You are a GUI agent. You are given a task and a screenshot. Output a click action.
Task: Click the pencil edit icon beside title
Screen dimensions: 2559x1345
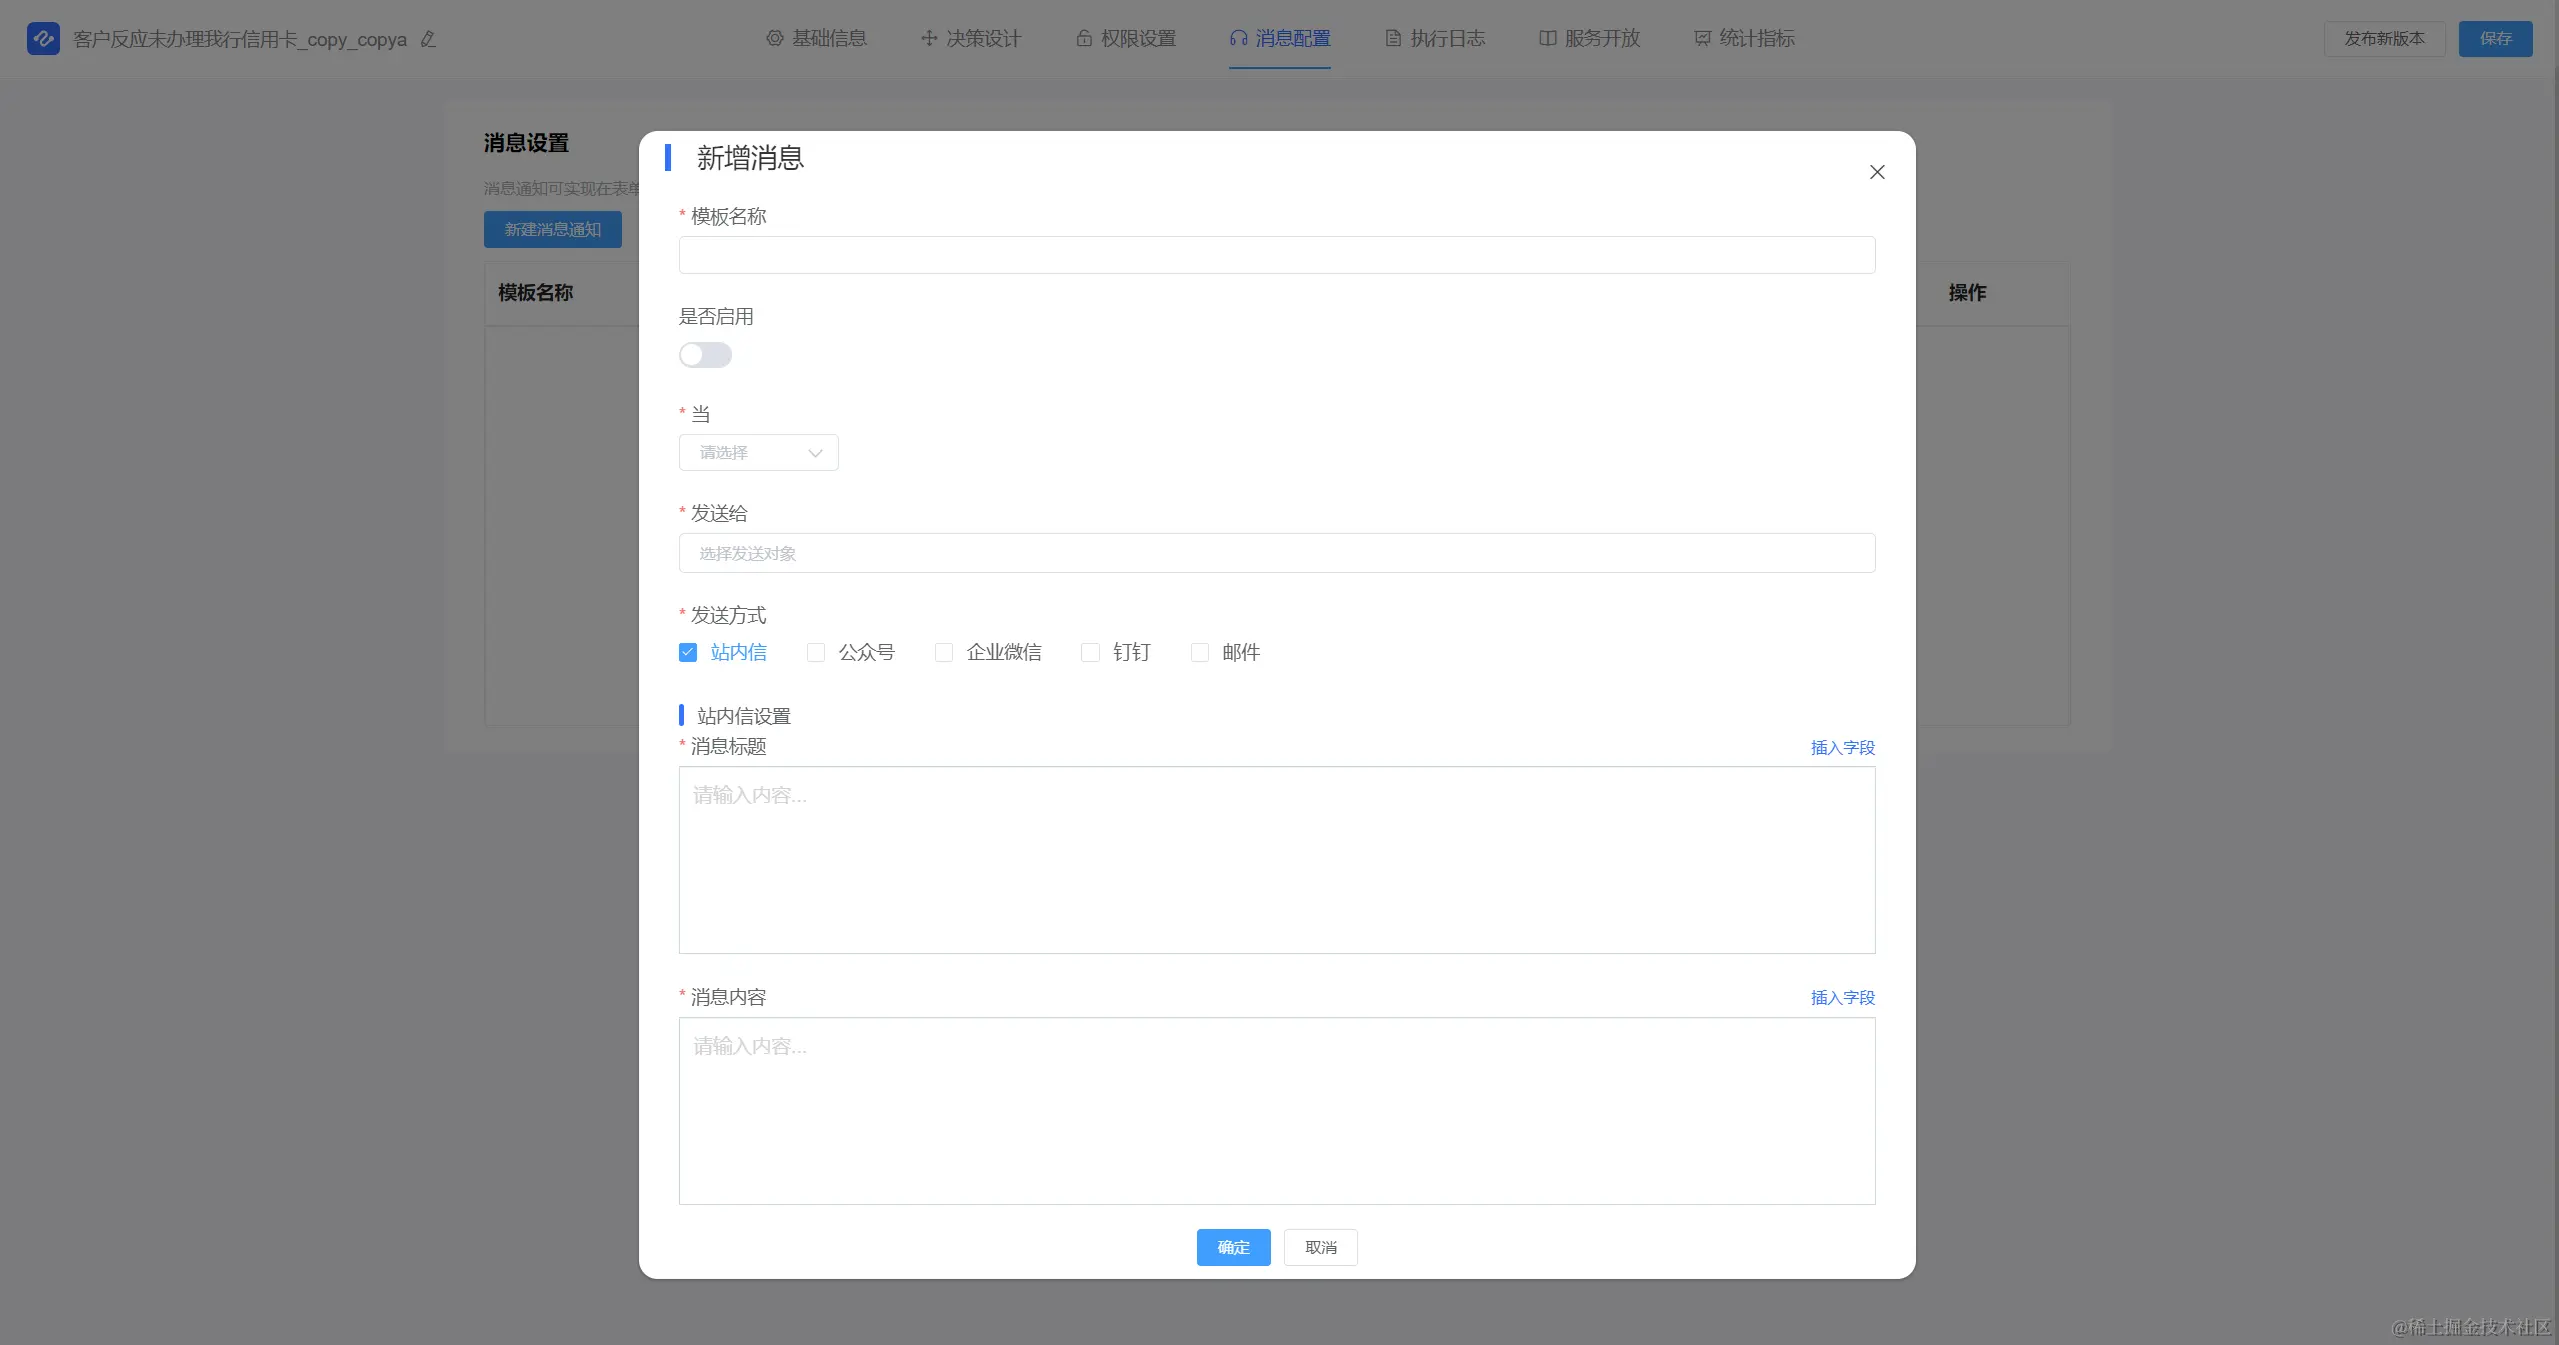click(428, 39)
